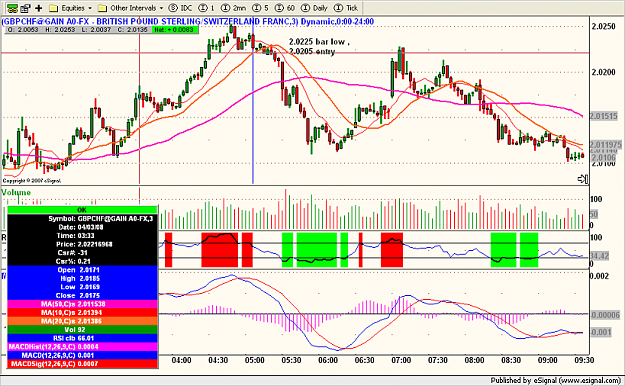
Task: Click the MACDSig(12,26,9,C) 0.0007 row
Action: click(x=82, y=364)
